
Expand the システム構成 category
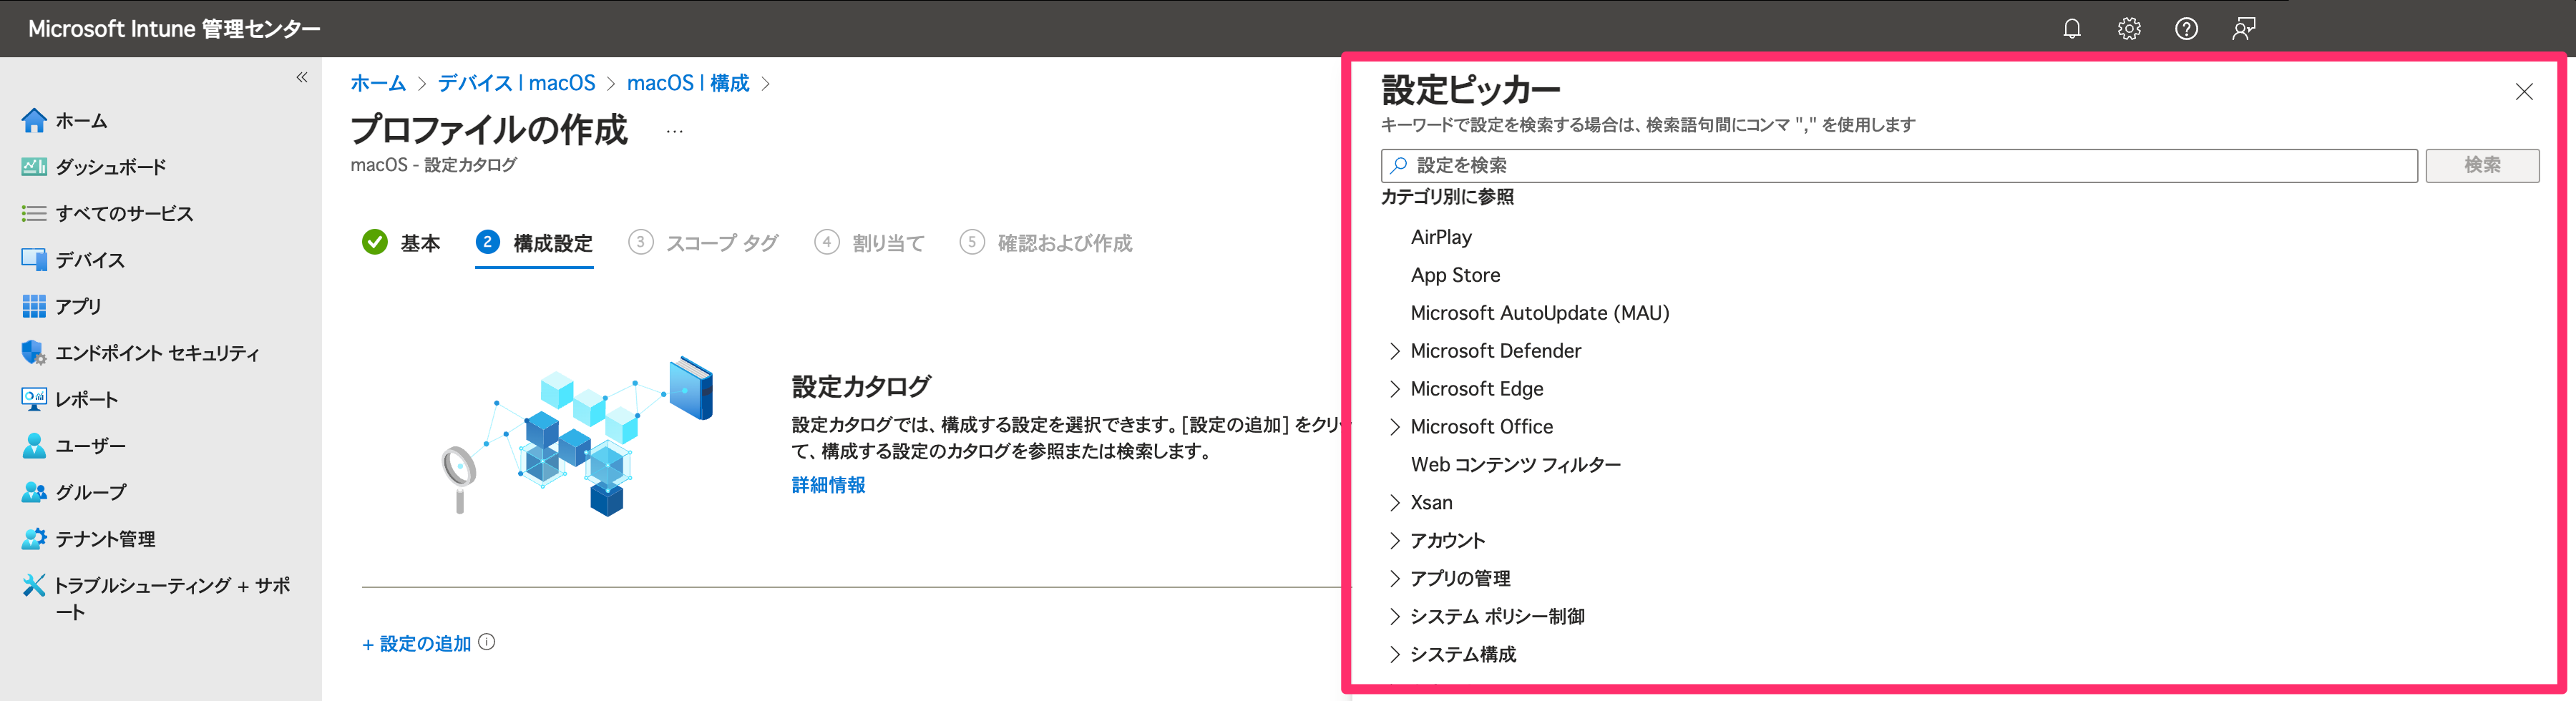click(1395, 655)
